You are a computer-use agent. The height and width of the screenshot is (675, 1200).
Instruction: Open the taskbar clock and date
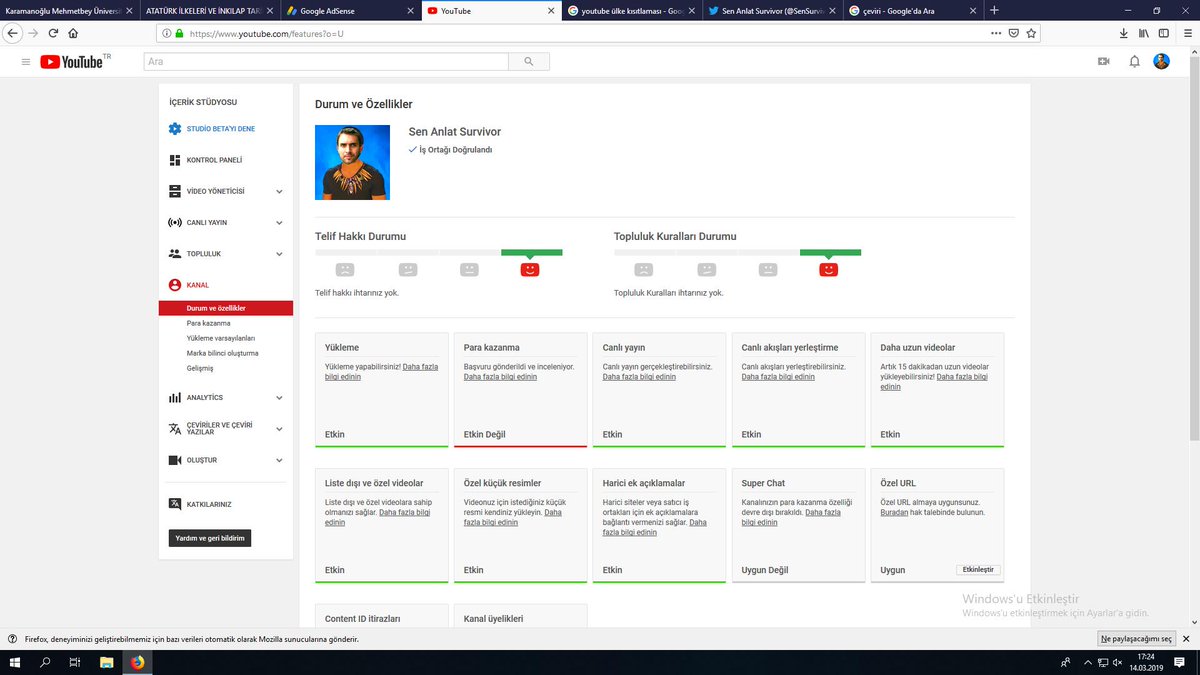[1147, 662]
